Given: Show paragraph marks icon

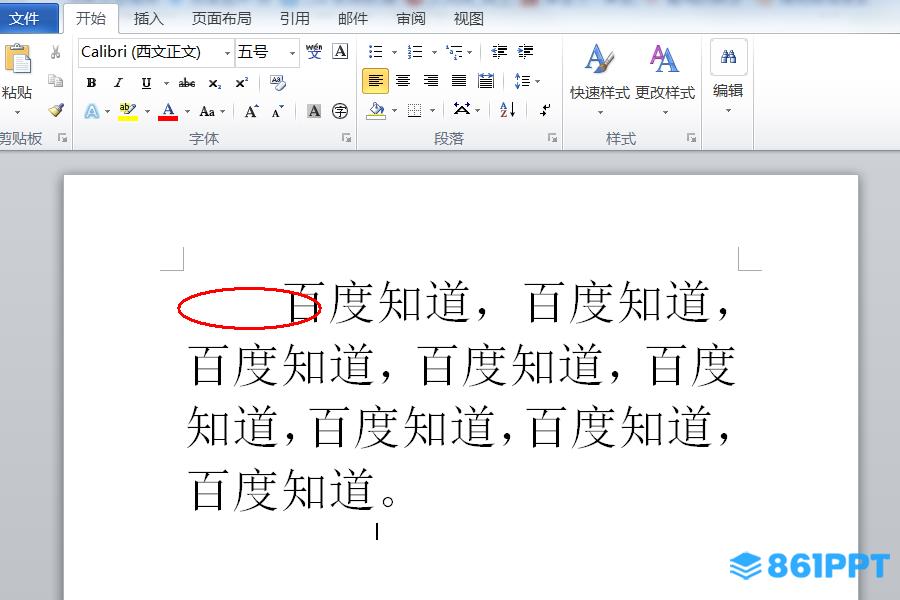Looking at the screenshot, I should click(545, 110).
